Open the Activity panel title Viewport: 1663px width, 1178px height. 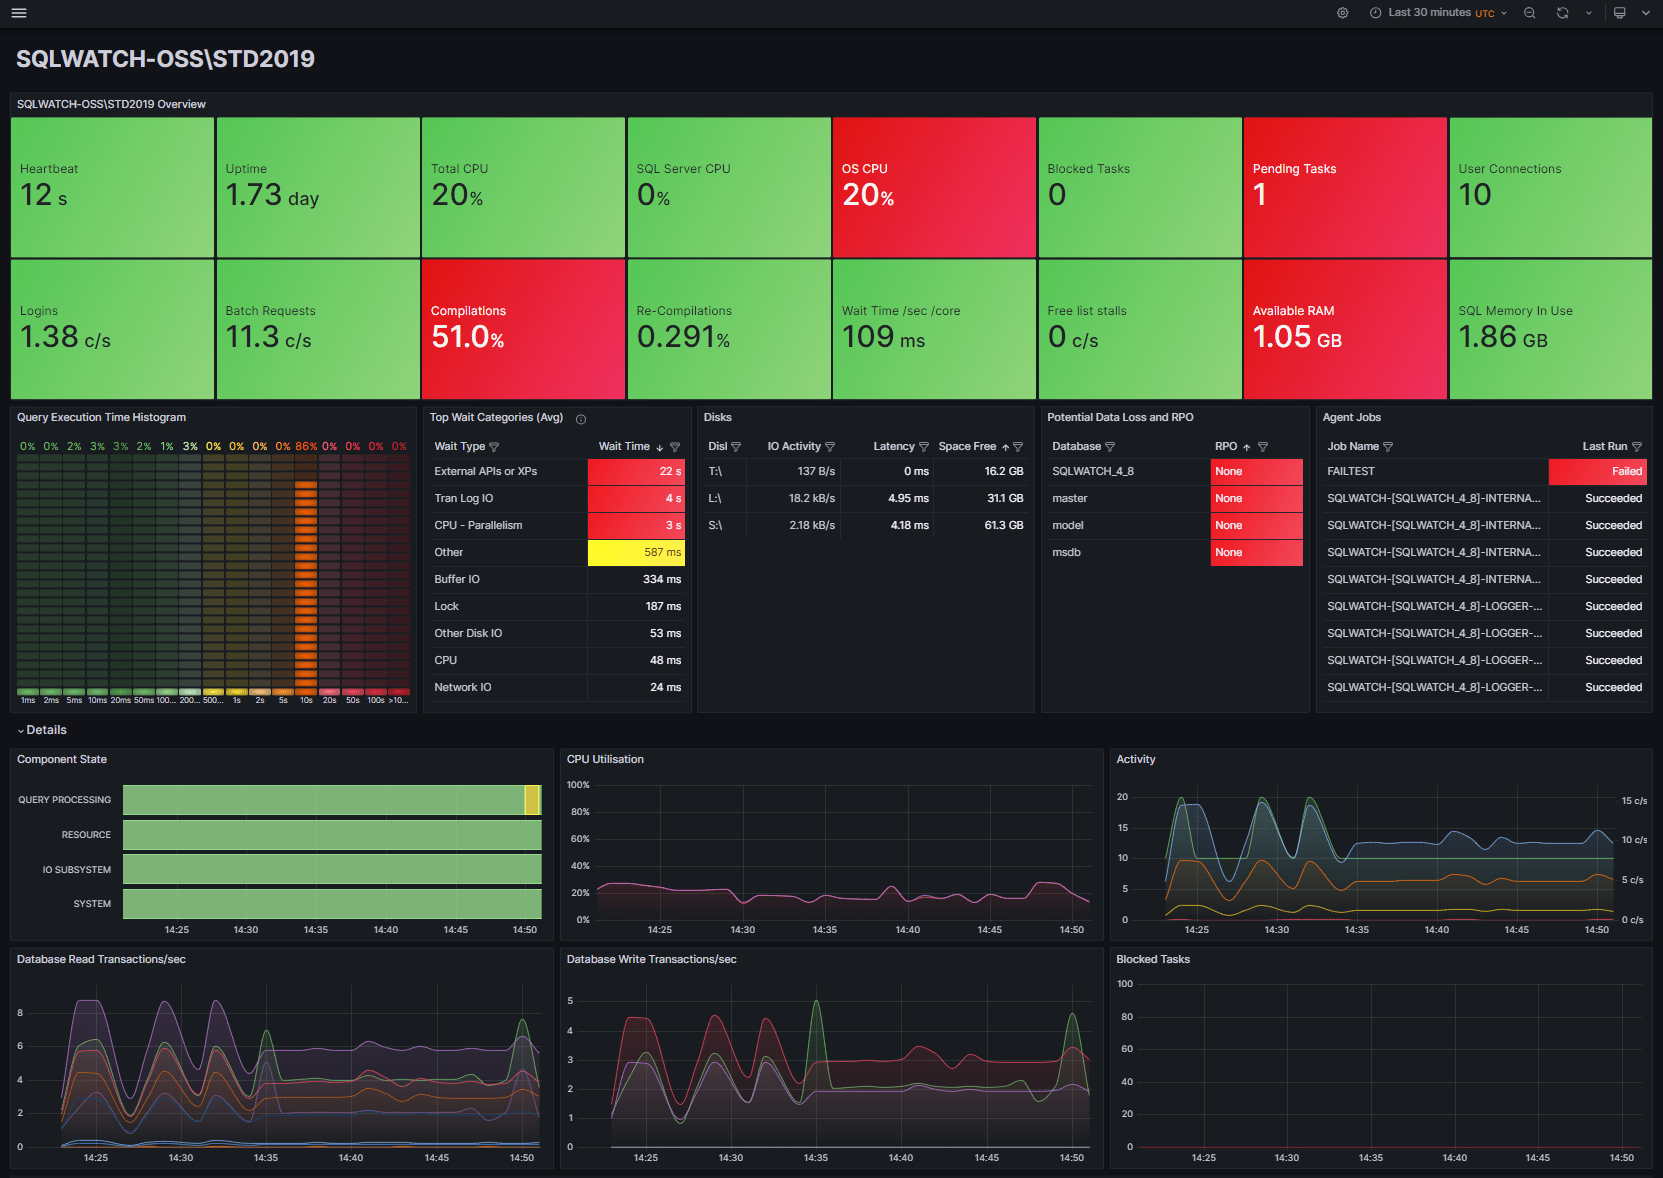(1136, 760)
